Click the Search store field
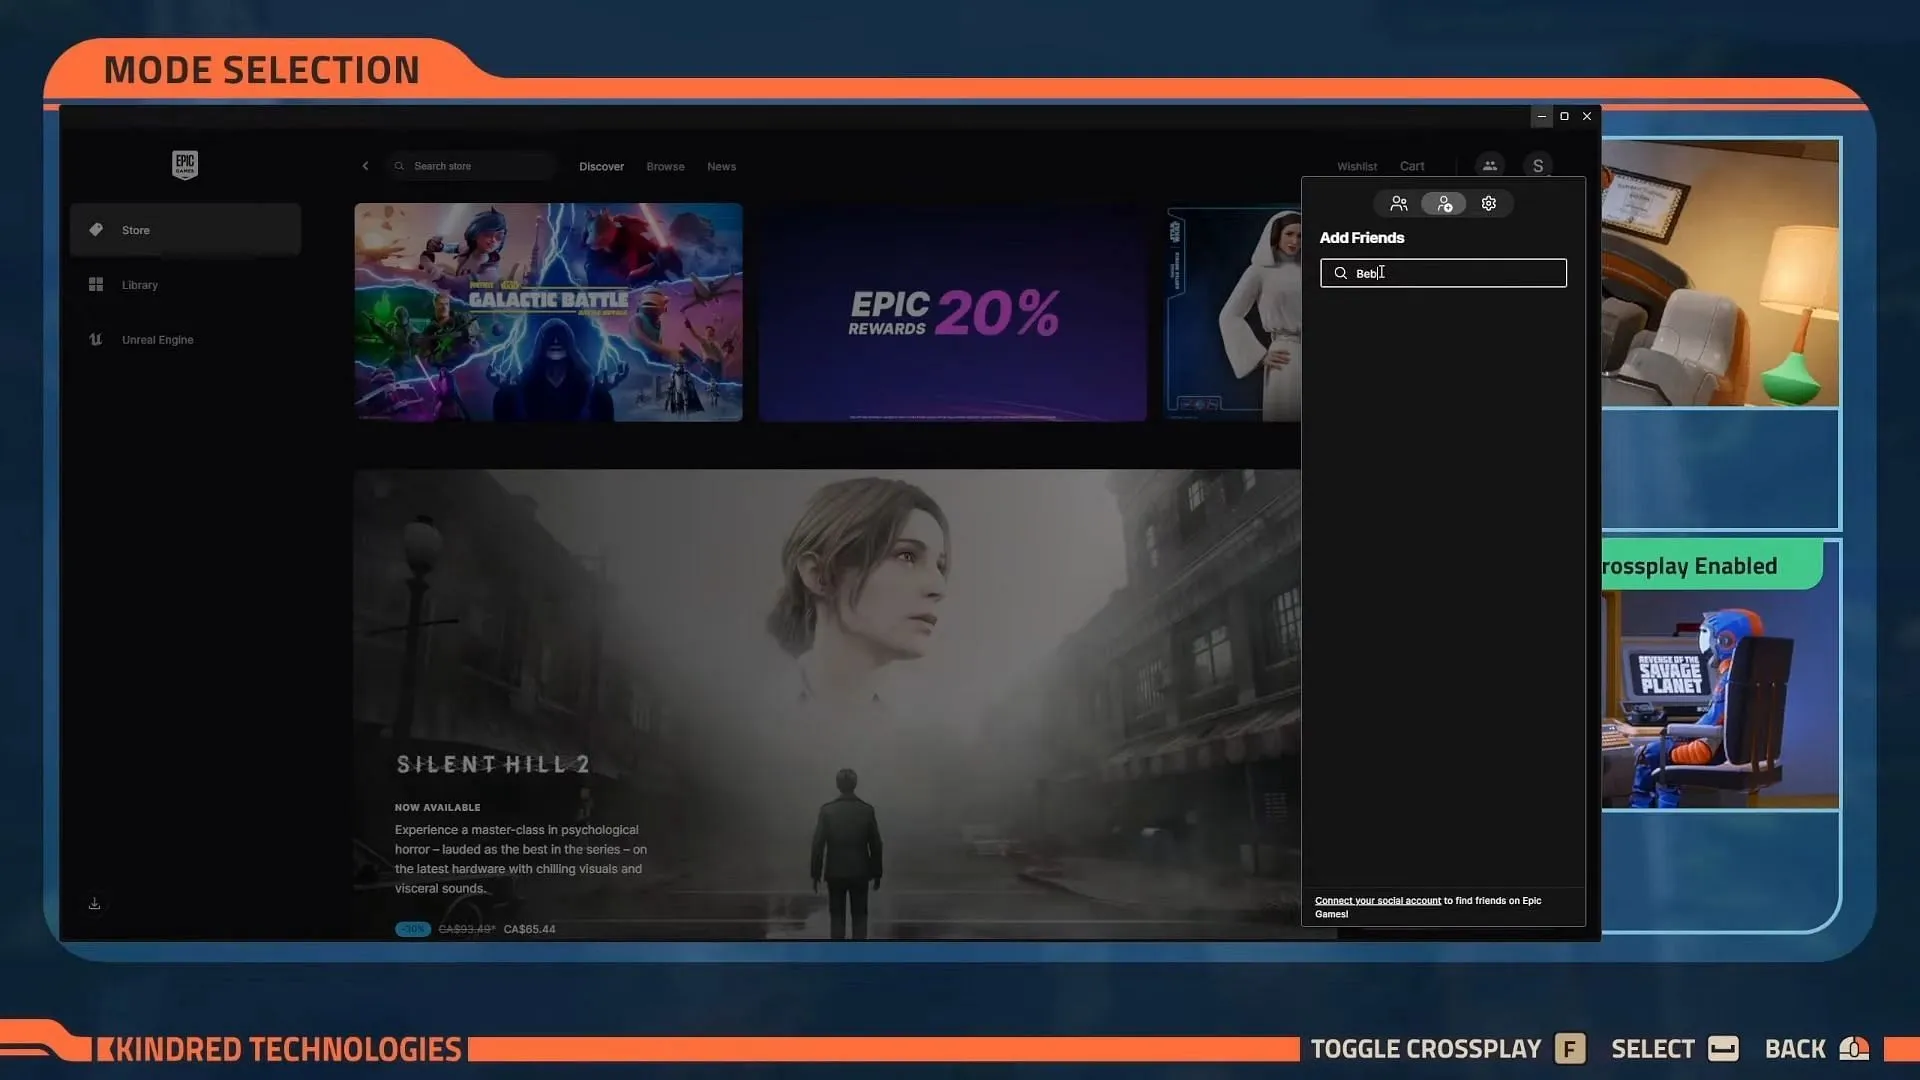 click(472, 166)
